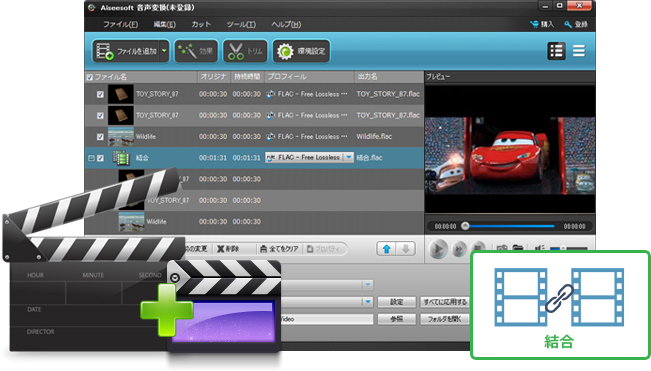The height and width of the screenshot is (371, 651).
Task: Open the カット menu
Action: pyautogui.click(x=201, y=24)
